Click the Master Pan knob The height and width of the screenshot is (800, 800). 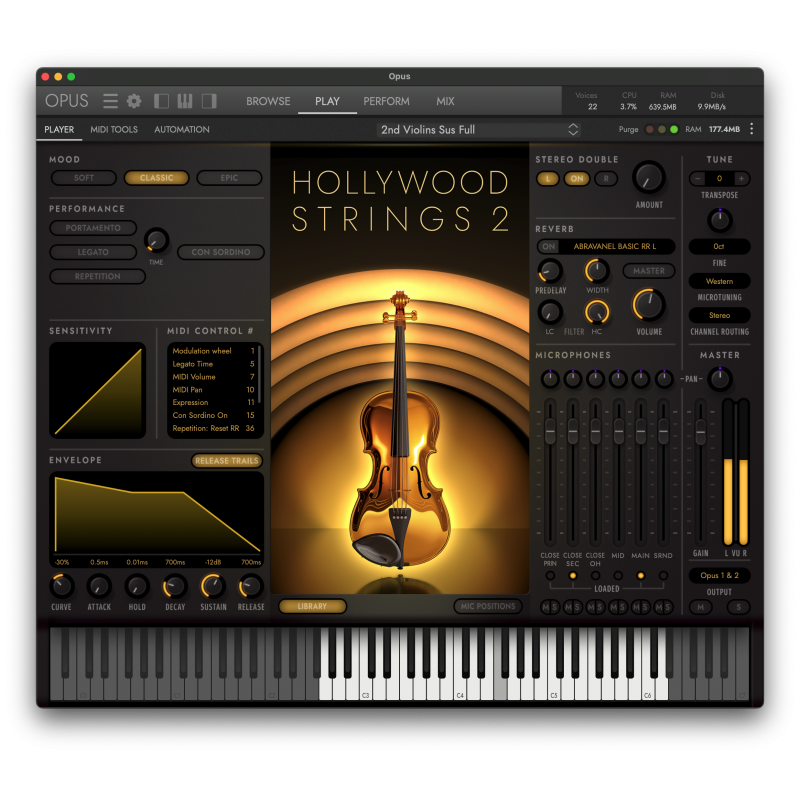click(720, 379)
